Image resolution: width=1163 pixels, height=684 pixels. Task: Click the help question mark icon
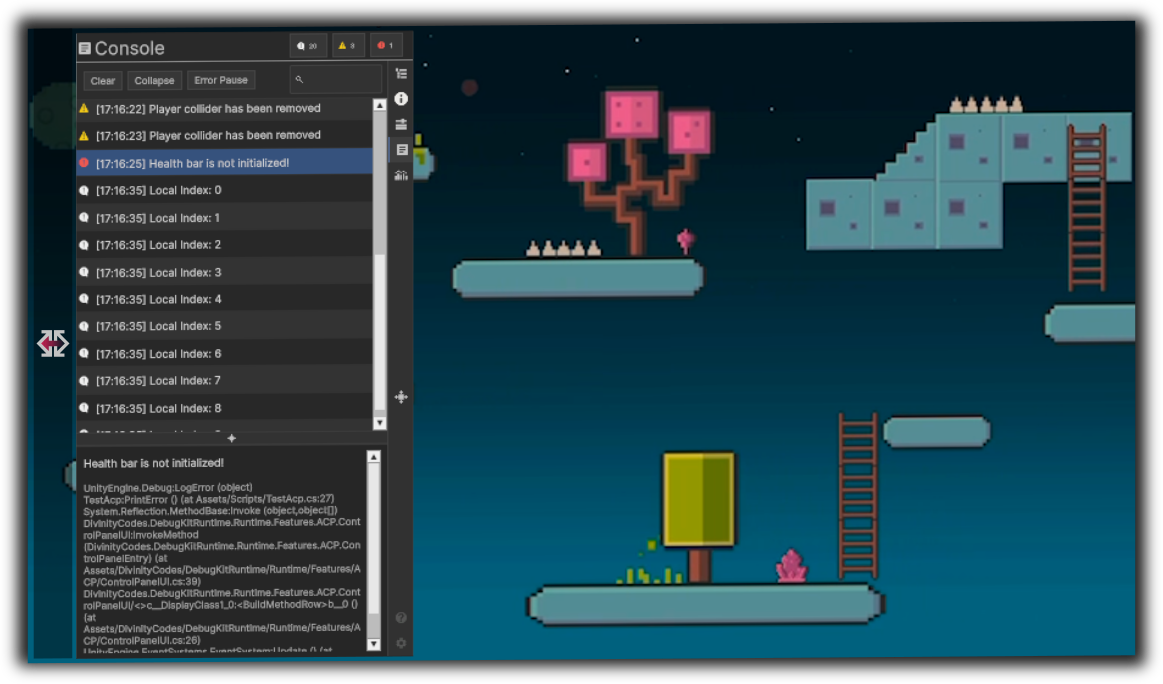[x=401, y=618]
